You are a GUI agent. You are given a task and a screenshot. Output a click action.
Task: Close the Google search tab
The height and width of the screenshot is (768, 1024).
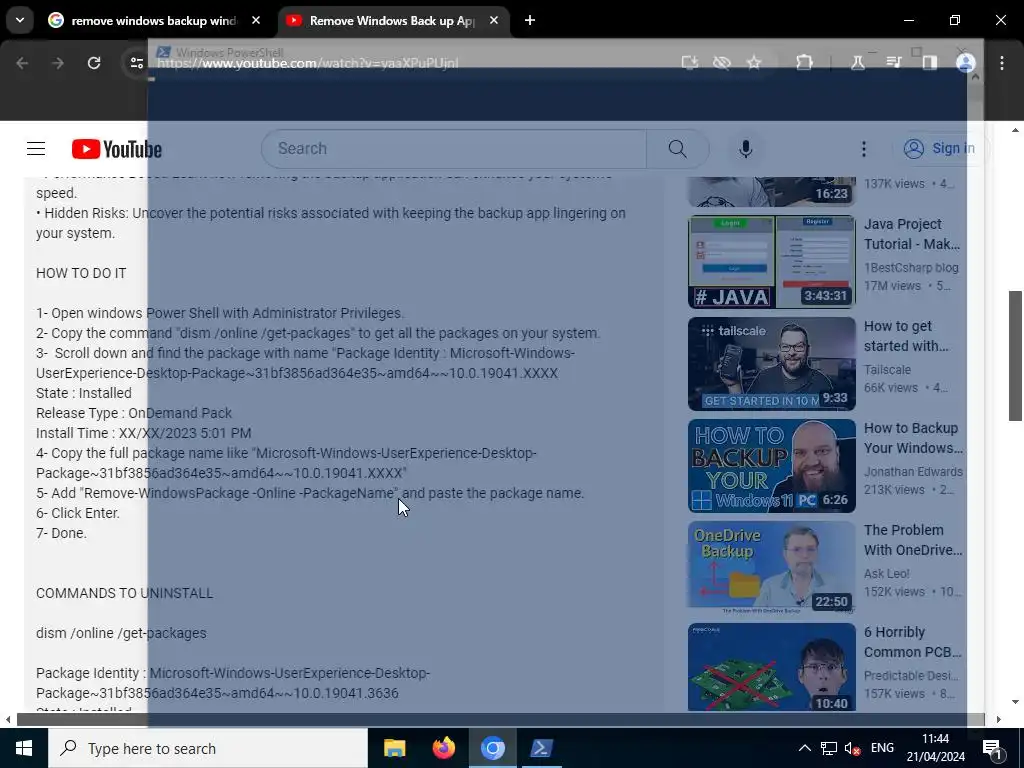click(x=256, y=21)
